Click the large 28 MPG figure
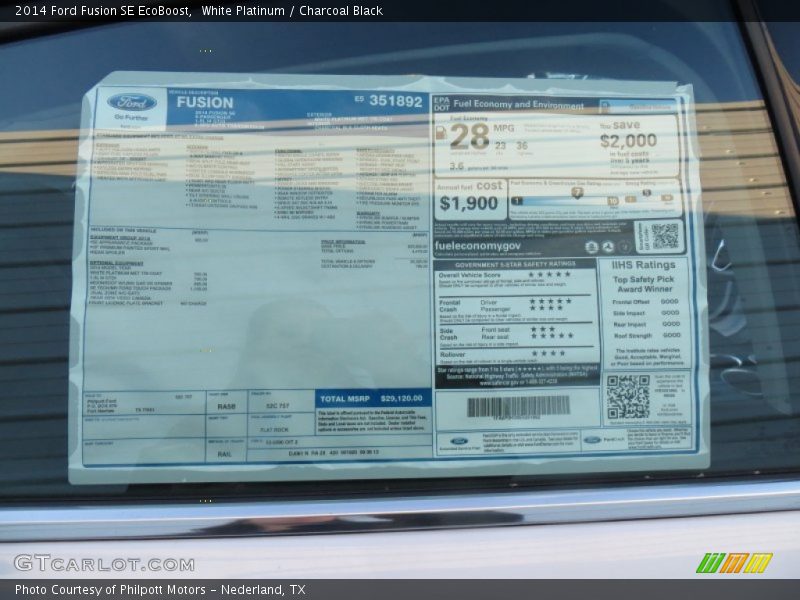The width and height of the screenshot is (800, 600). point(470,137)
